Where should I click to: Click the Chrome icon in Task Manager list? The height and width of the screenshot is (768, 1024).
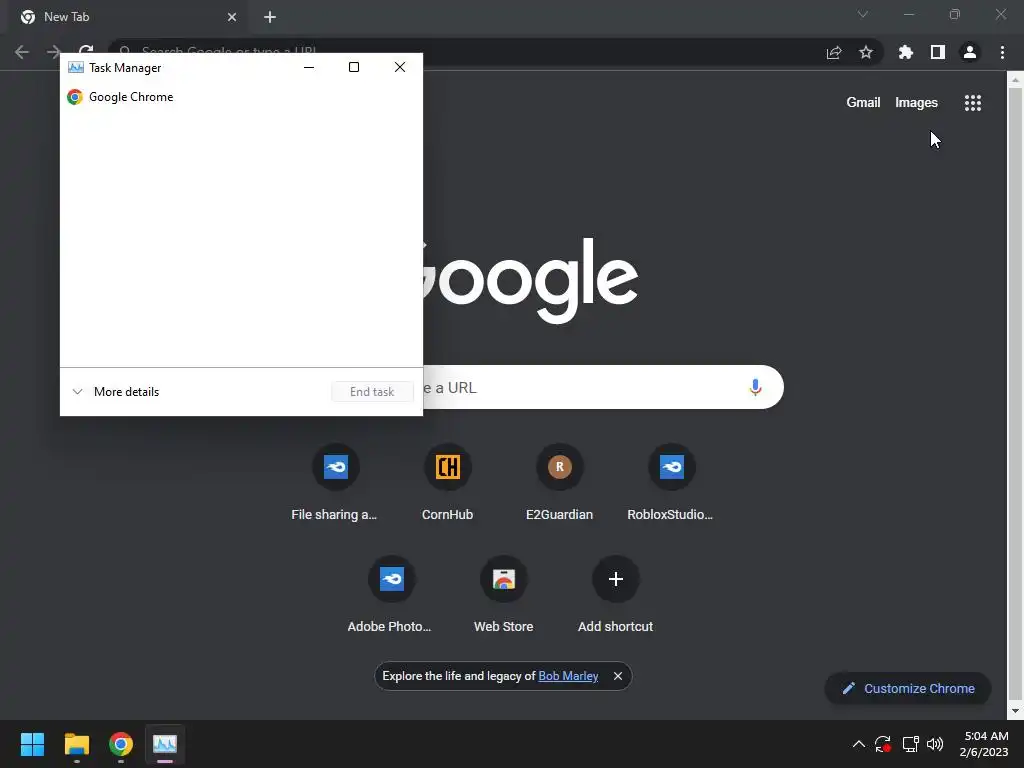tap(75, 97)
